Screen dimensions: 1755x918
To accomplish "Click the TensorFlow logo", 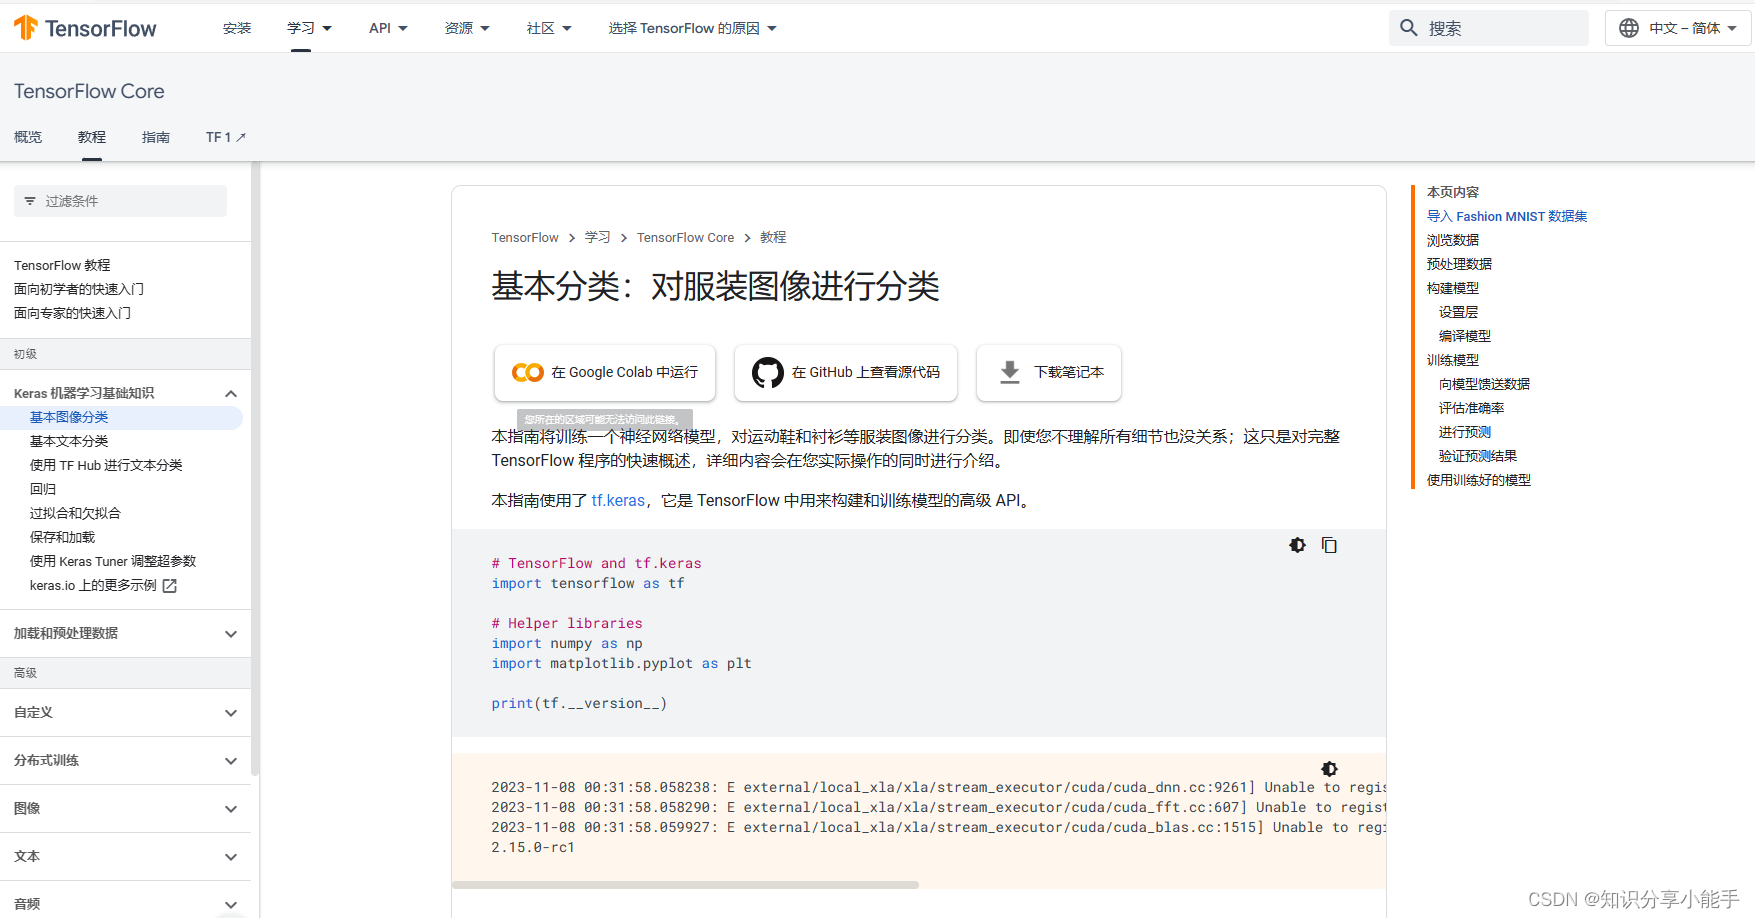I will tap(85, 28).
